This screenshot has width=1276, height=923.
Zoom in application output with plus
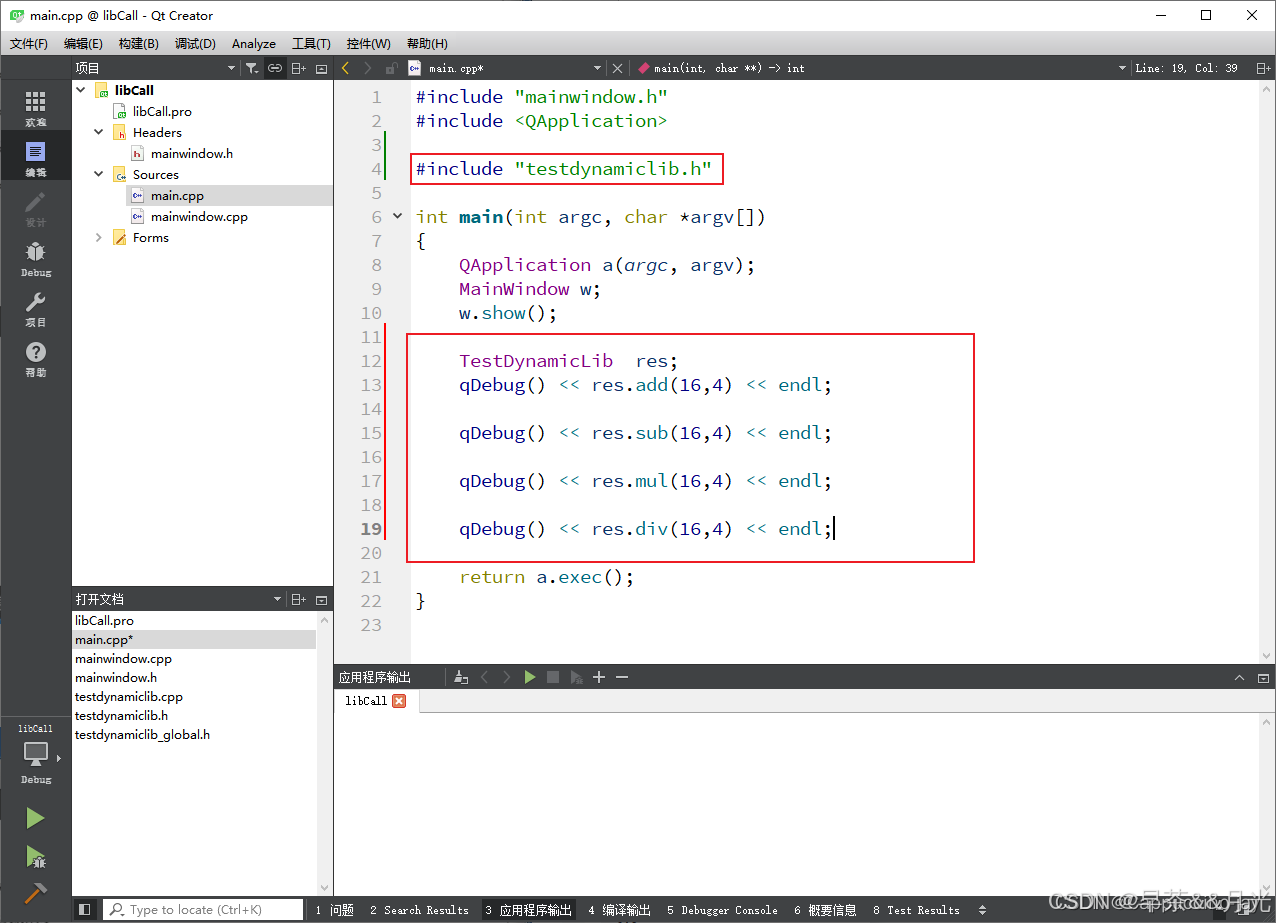point(599,677)
